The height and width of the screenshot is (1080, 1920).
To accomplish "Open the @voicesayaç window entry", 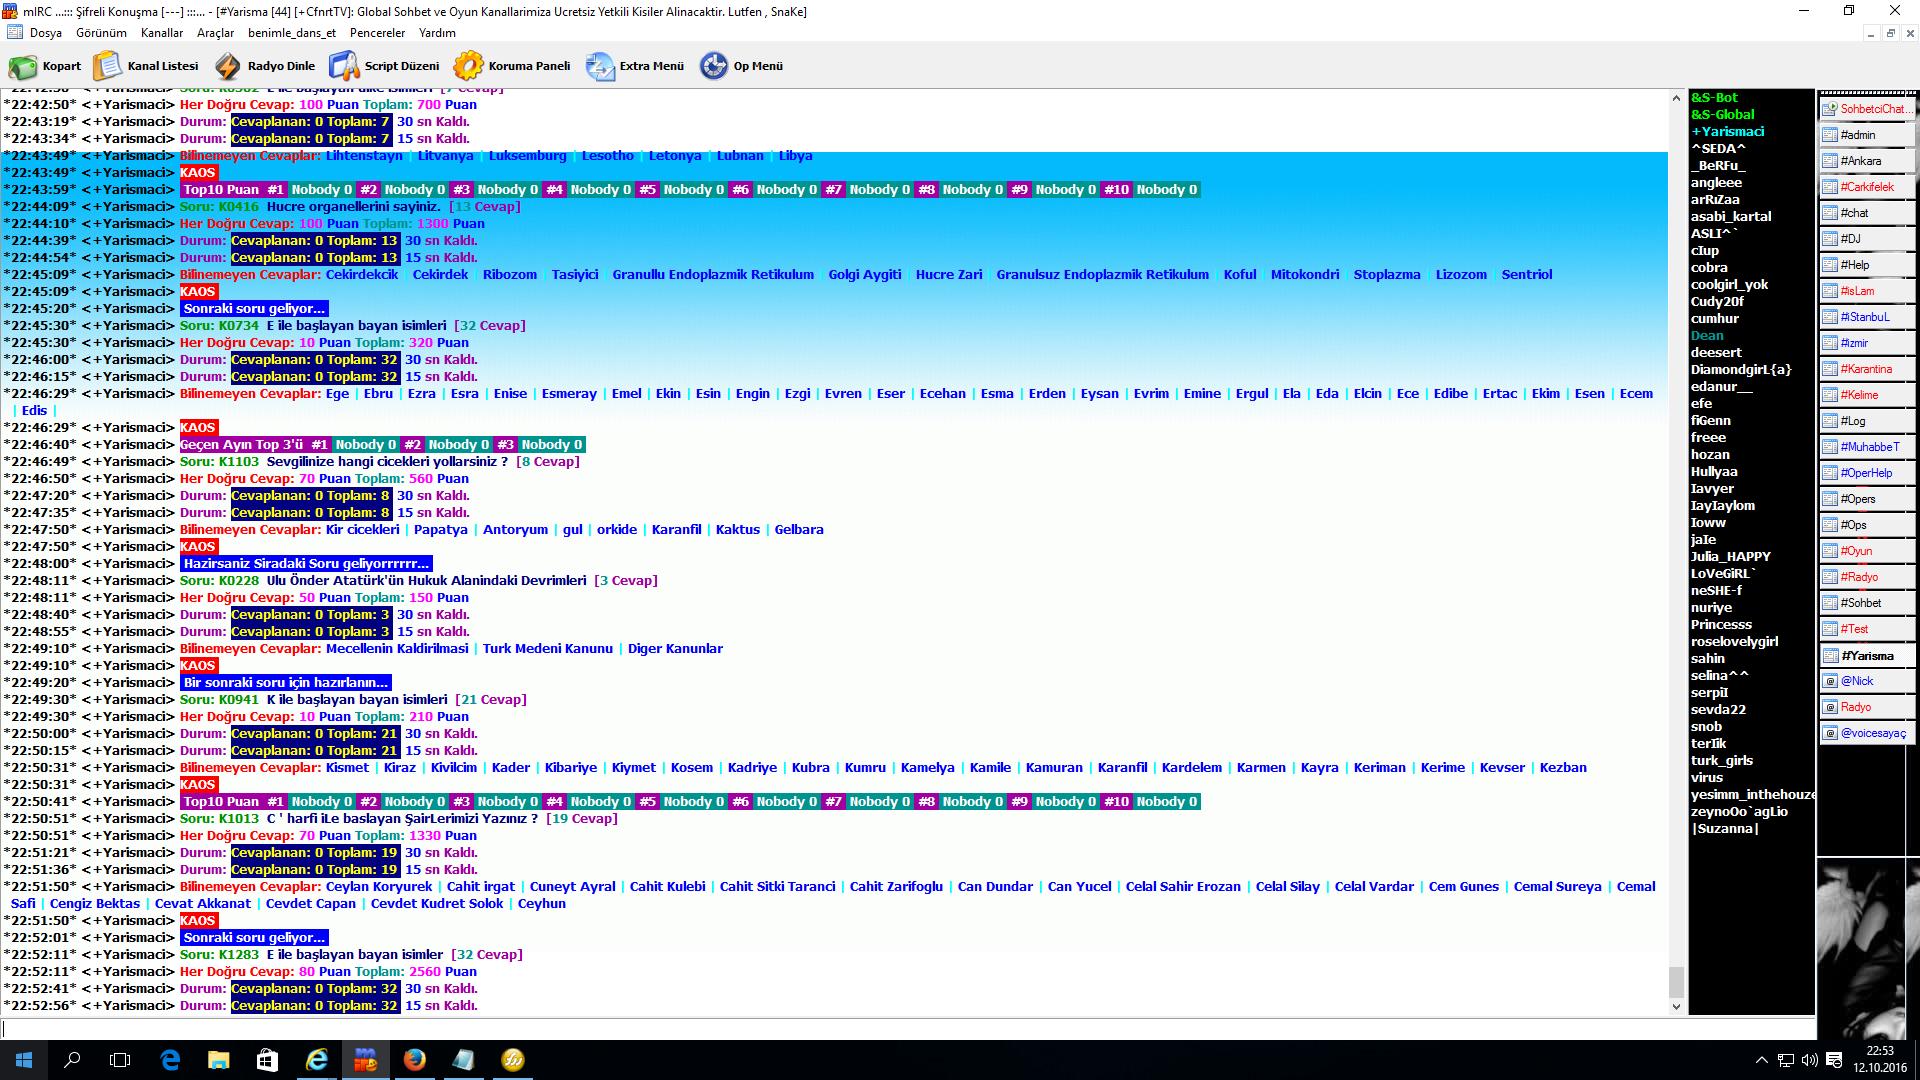I will (1867, 733).
